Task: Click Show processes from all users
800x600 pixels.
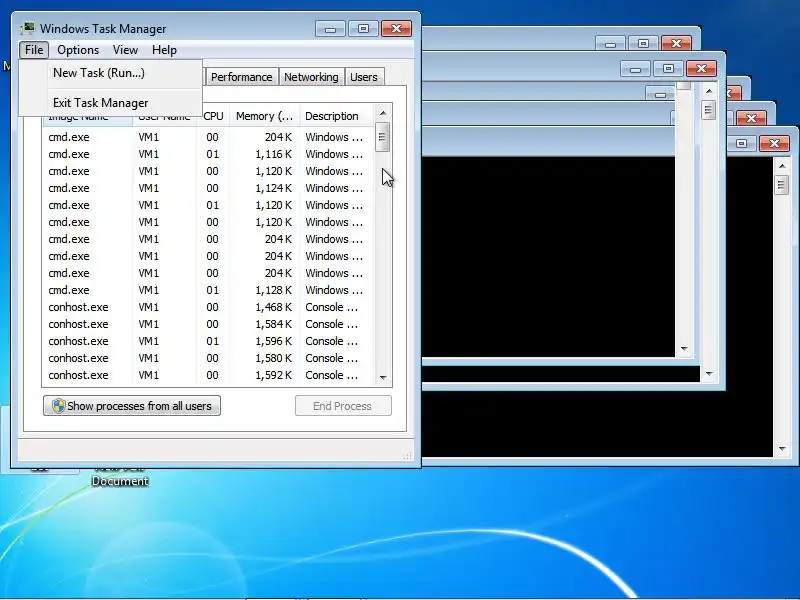Action: click(132, 406)
